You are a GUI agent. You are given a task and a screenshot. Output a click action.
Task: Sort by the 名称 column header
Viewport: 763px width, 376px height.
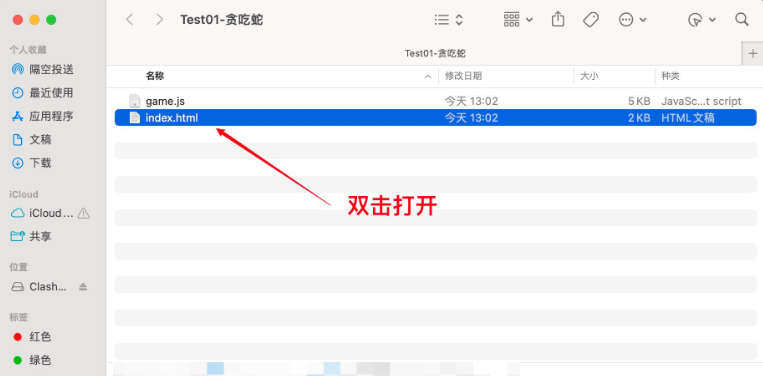click(155, 76)
